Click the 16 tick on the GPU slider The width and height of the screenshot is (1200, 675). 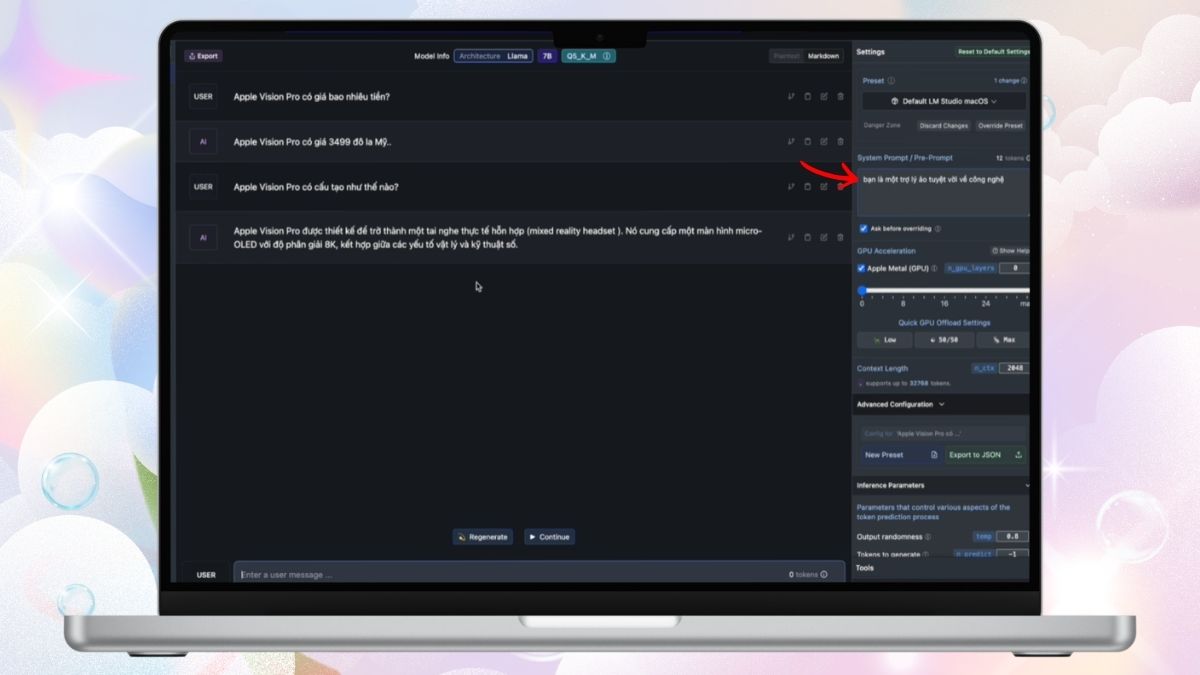pos(945,303)
